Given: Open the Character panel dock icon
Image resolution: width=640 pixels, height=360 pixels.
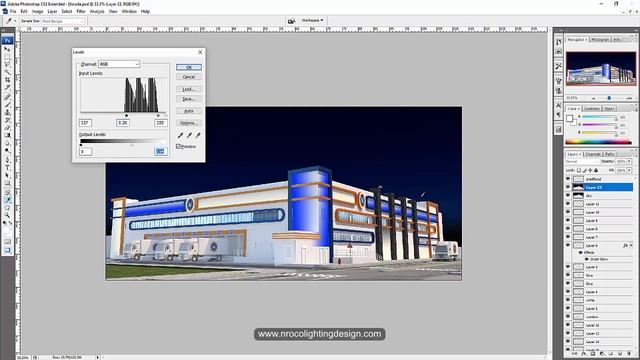Looking at the screenshot, I should click(x=559, y=105).
